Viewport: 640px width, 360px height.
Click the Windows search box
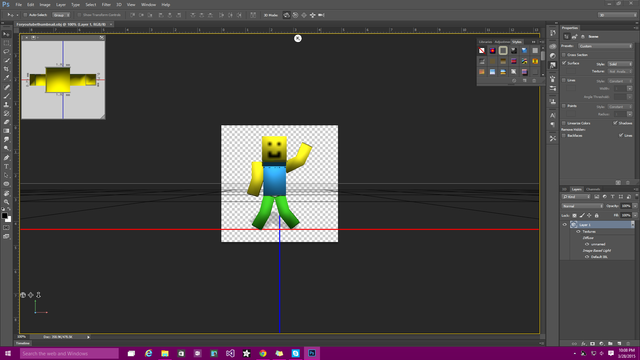point(69,353)
